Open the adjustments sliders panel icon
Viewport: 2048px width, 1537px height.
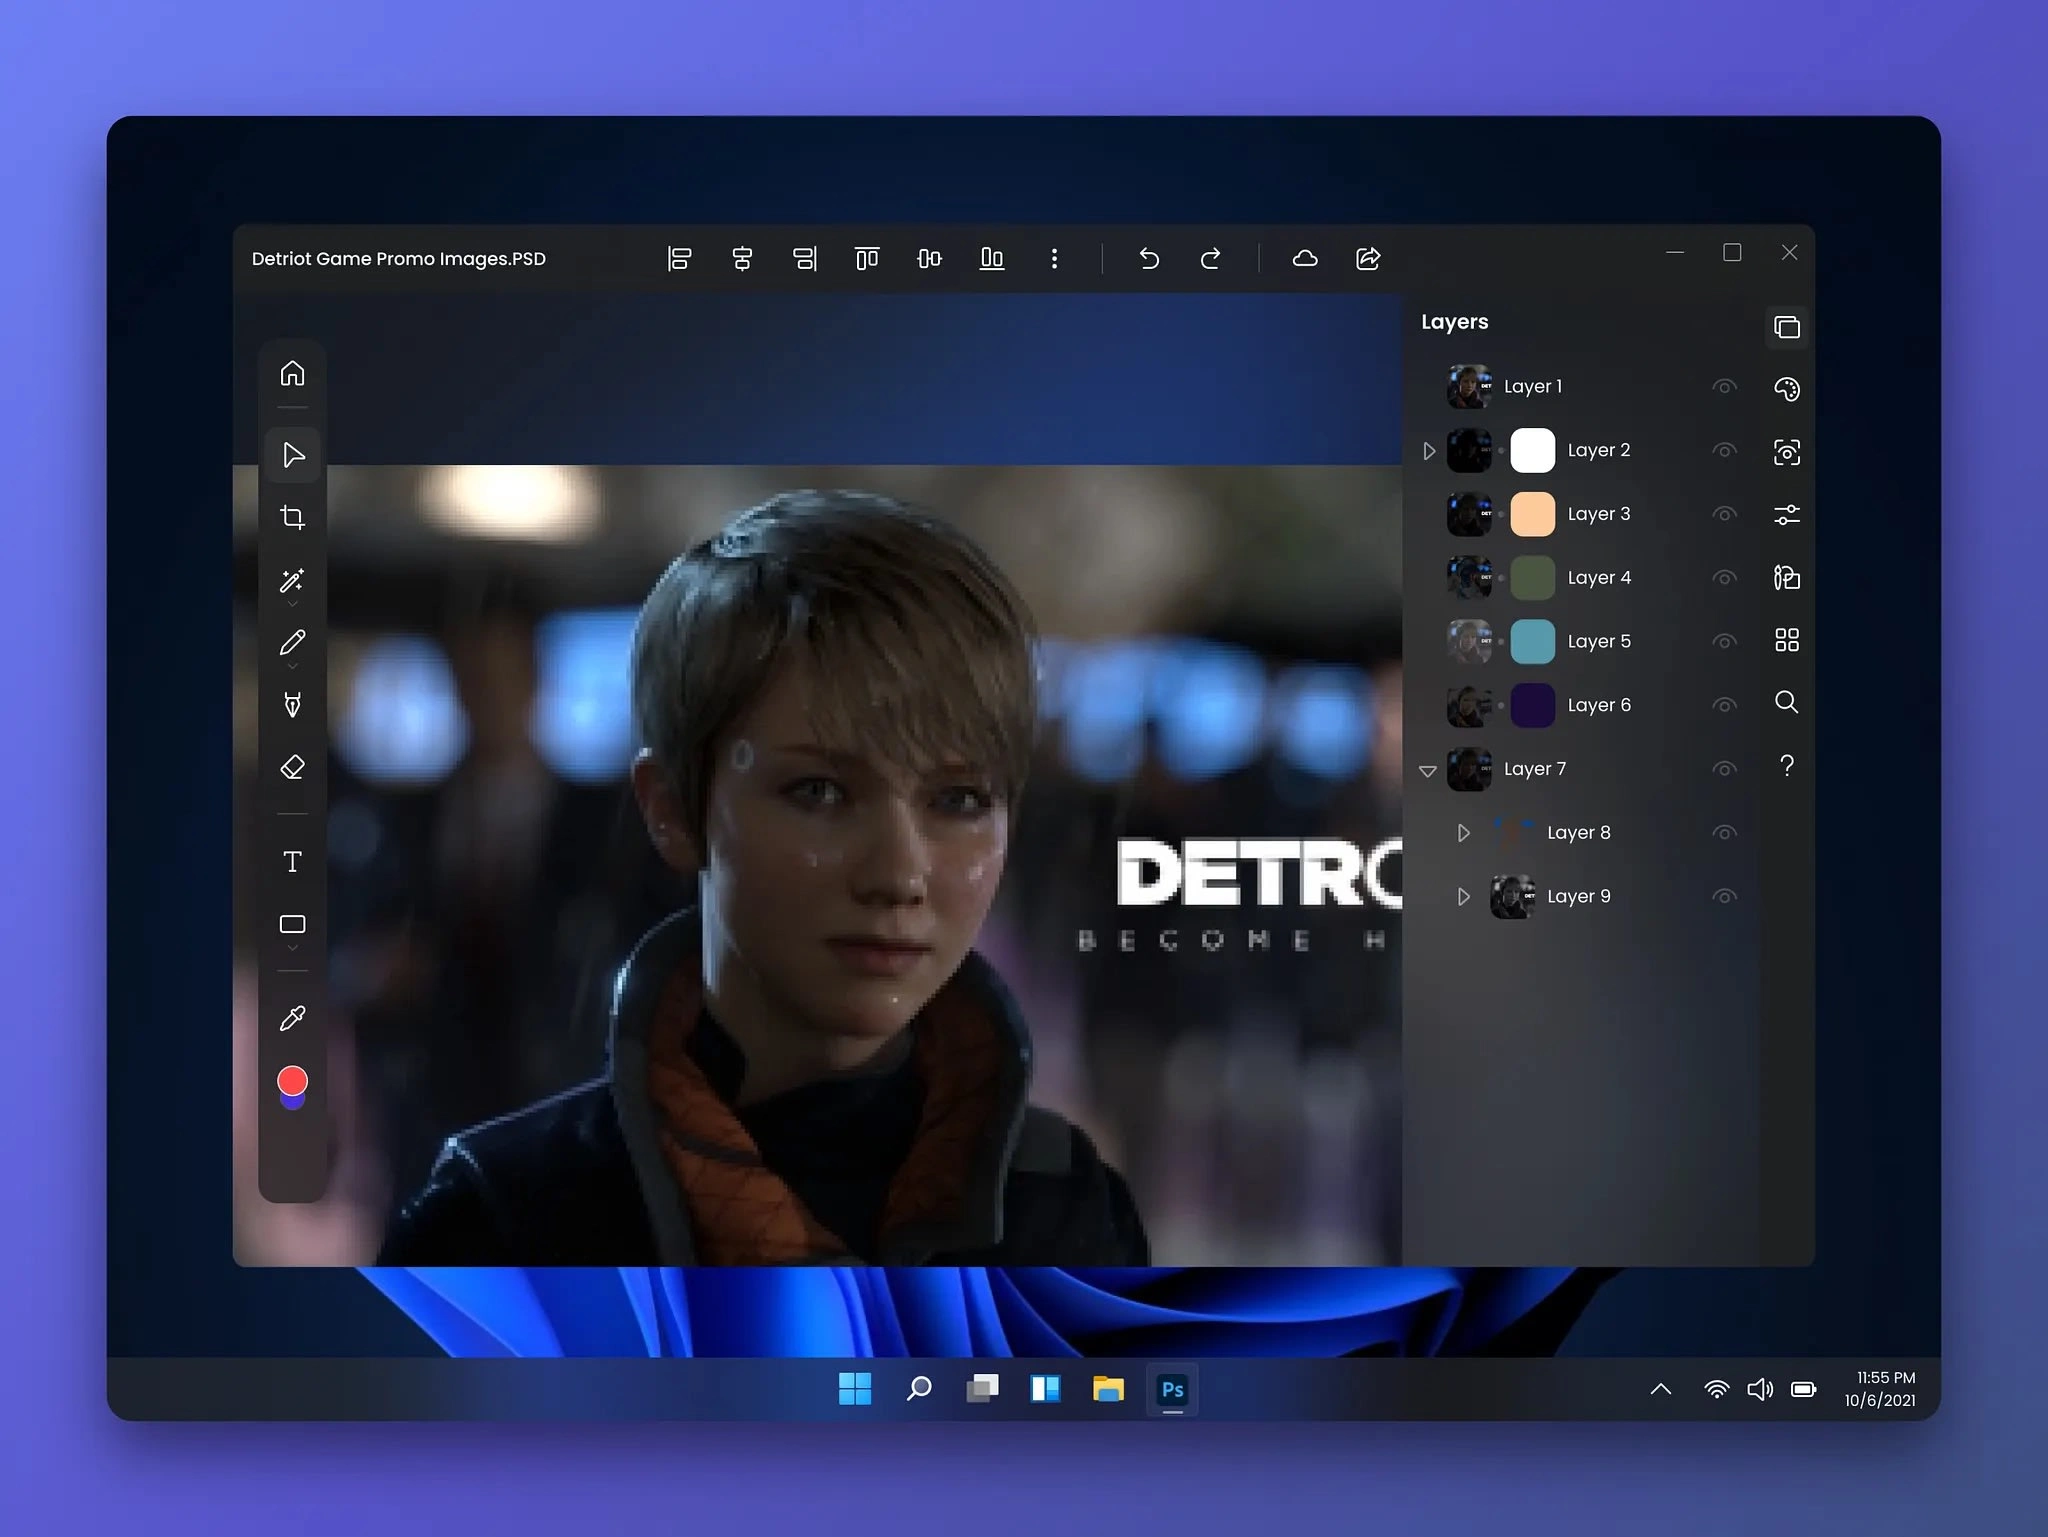click(x=1786, y=515)
